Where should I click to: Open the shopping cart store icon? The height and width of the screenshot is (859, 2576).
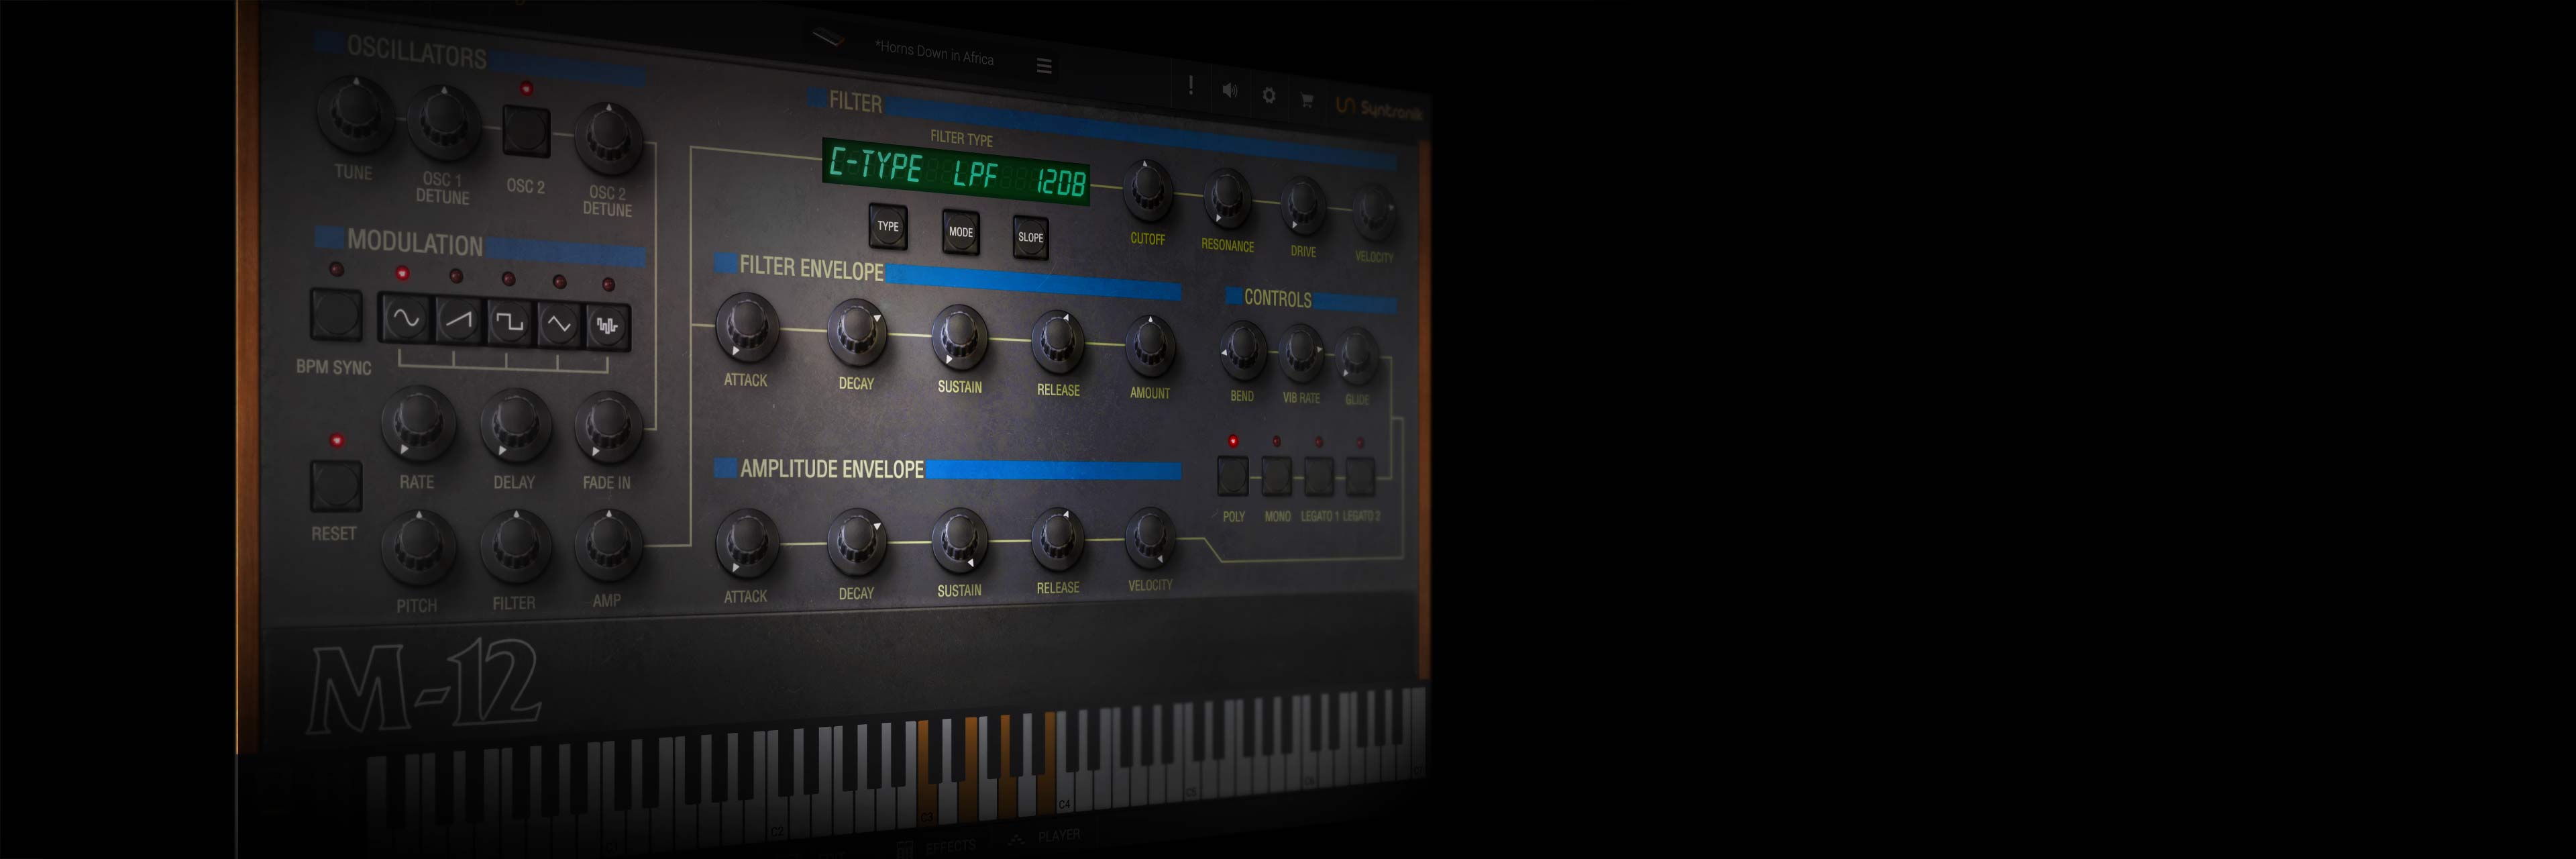[x=1306, y=99]
